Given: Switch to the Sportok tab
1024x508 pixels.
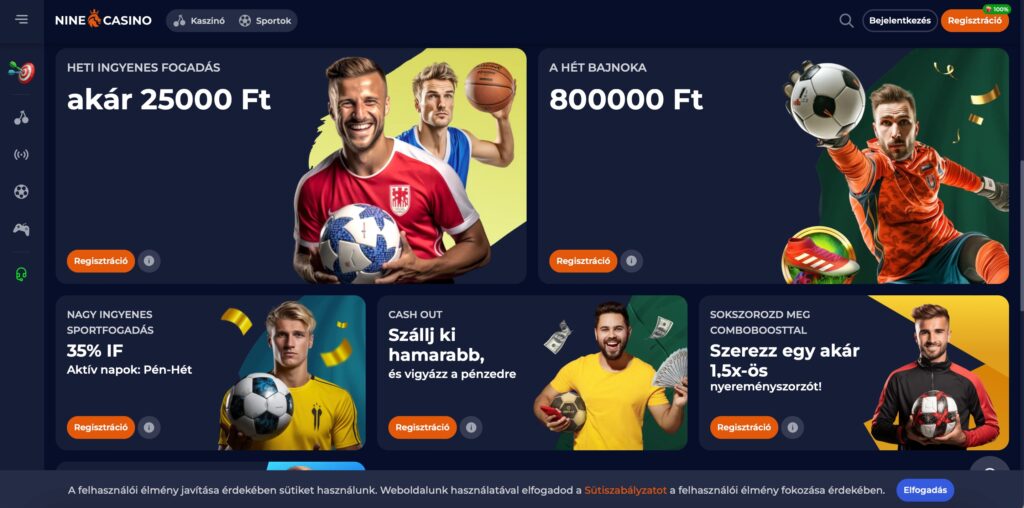Looking at the screenshot, I should [x=265, y=21].
